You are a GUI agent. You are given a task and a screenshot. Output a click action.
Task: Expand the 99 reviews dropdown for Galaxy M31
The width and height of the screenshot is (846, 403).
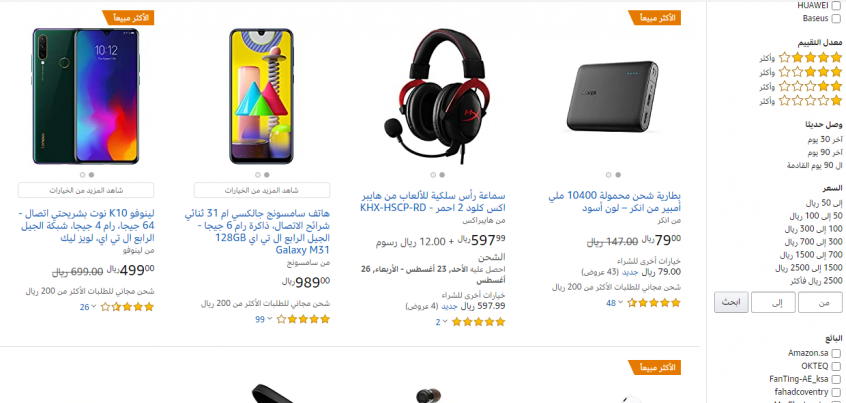tap(264, 319)
